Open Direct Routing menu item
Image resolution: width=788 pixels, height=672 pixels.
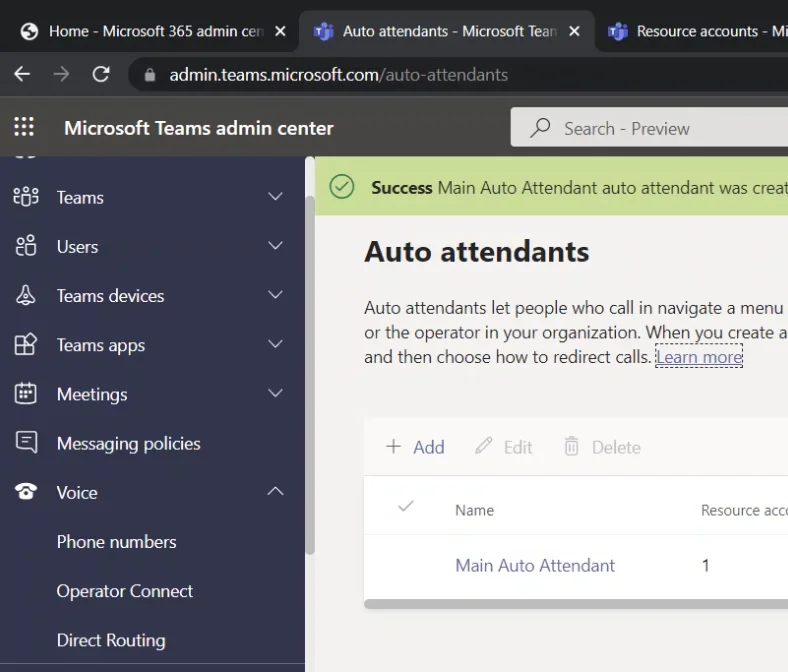point(111,640)
